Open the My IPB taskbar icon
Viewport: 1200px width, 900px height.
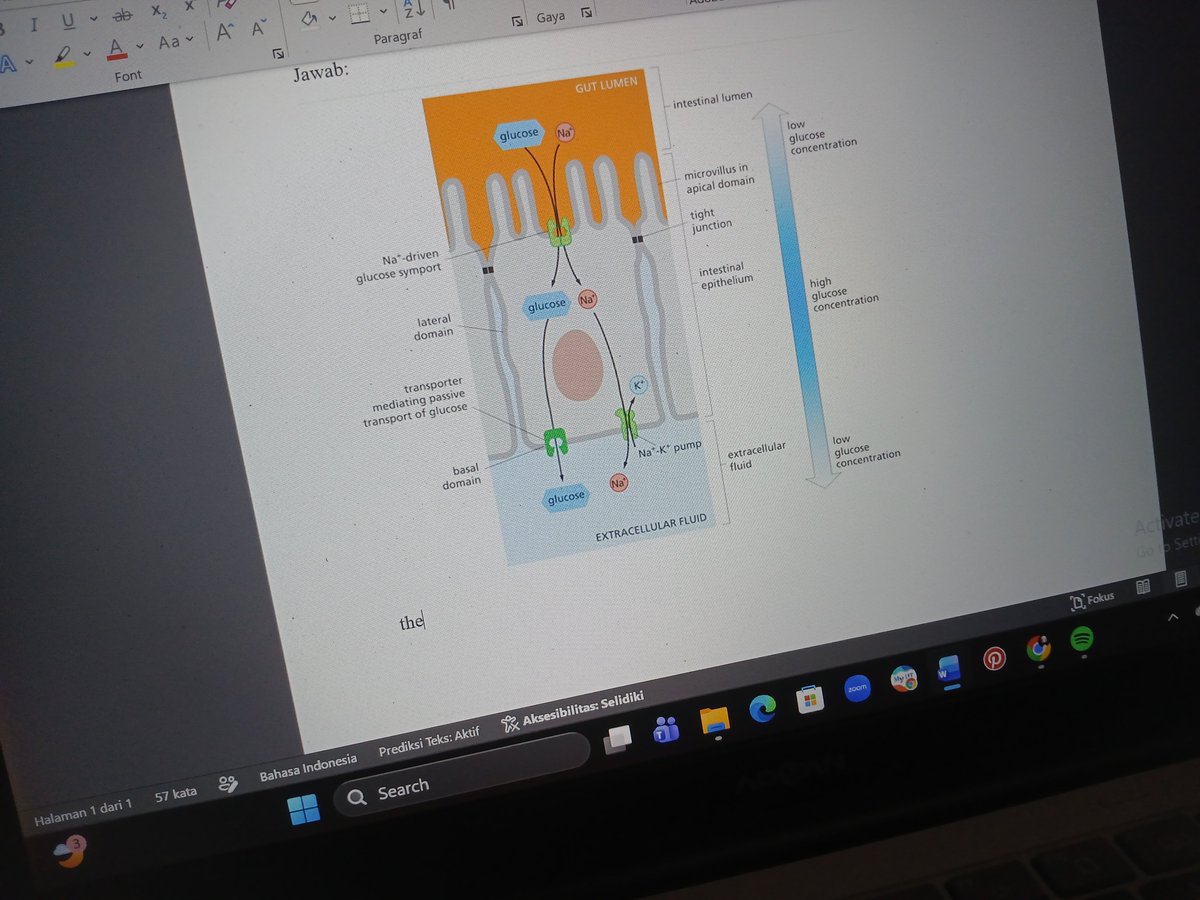pyautogui.click(x=904, y=678)
